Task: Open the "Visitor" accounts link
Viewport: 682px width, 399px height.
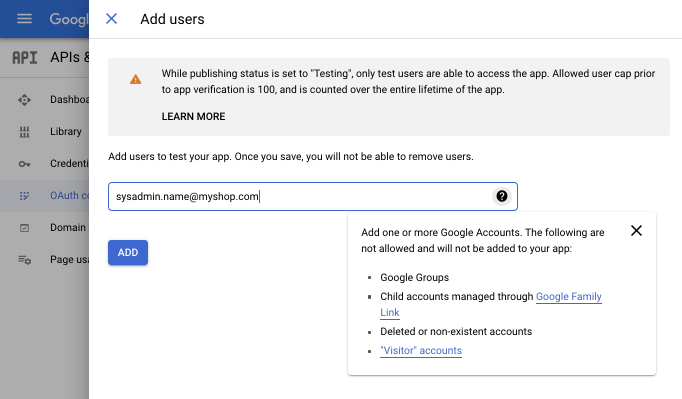Action: [421, 351]
